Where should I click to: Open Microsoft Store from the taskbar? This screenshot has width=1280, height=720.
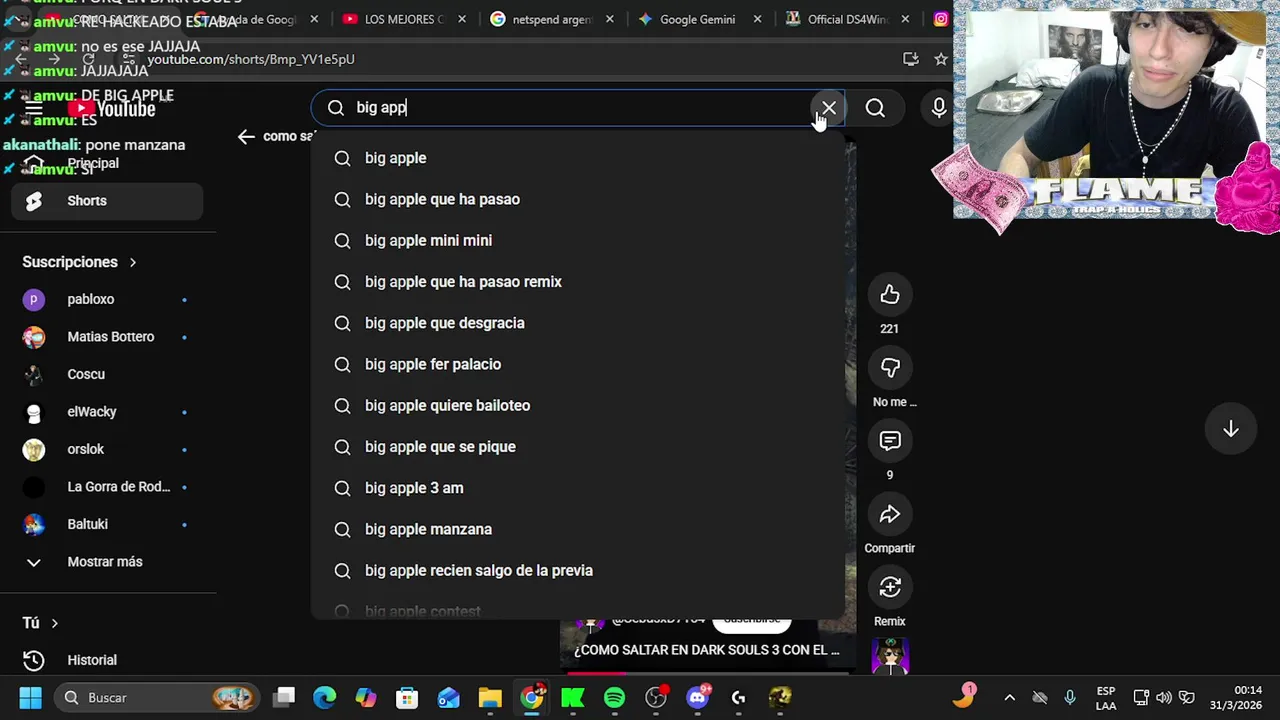coord(406,698)
